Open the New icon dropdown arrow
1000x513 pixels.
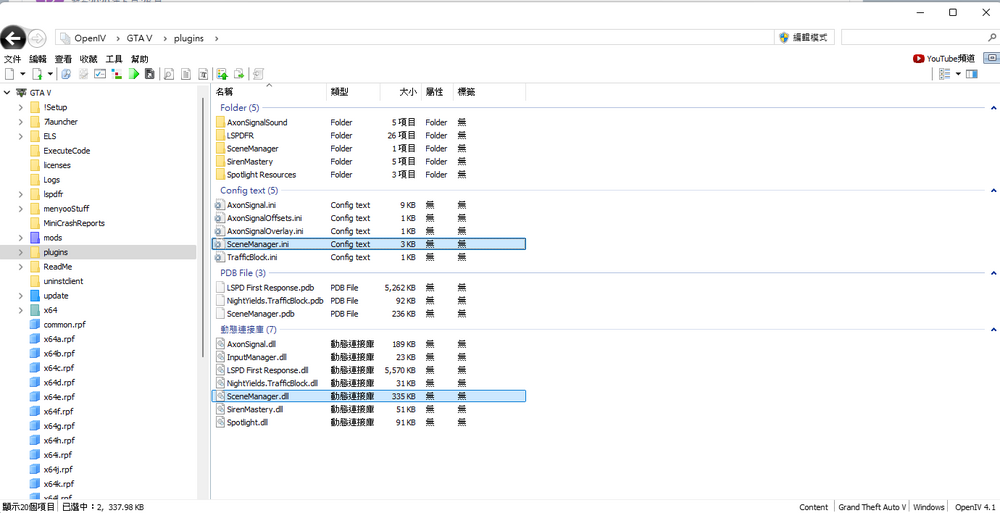pos(23,74)
